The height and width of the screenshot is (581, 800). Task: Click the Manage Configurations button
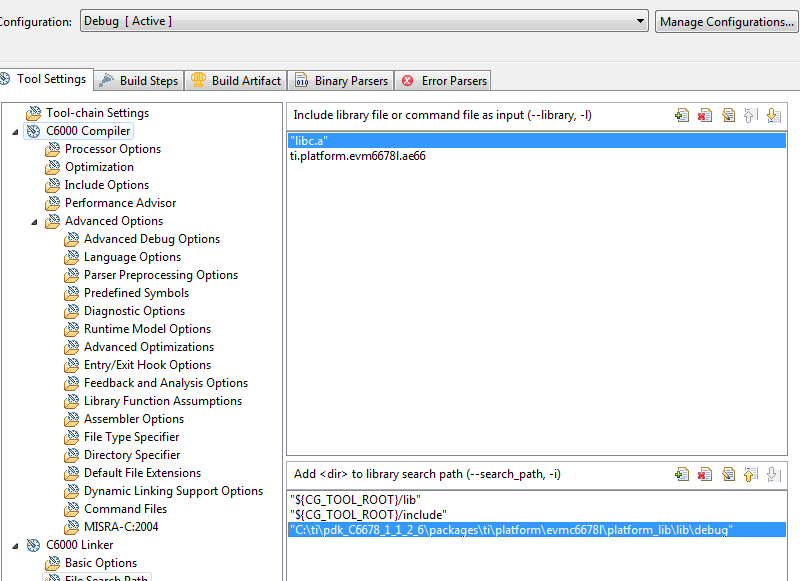pyautogui.click(x=726, y=20)
